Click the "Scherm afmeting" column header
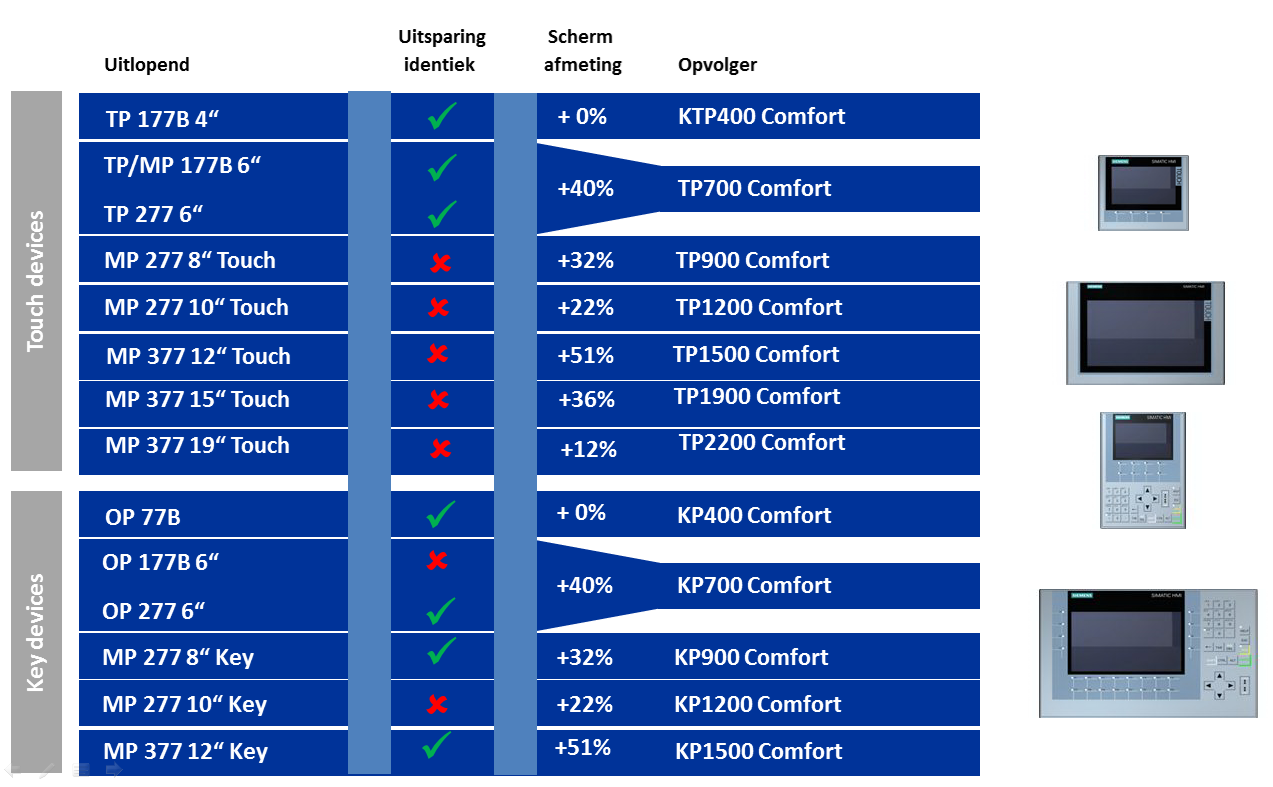Viewport: 1273px width, 787px height. pyautogui.click(x=582, y=51)
